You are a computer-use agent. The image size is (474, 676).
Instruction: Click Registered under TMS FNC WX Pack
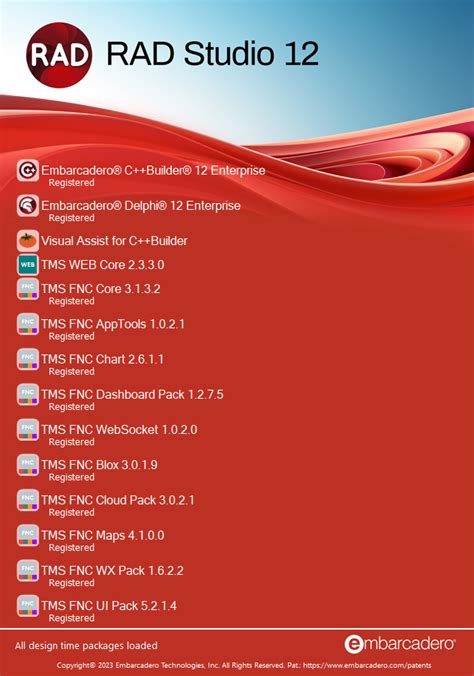[x=72, y=583]
